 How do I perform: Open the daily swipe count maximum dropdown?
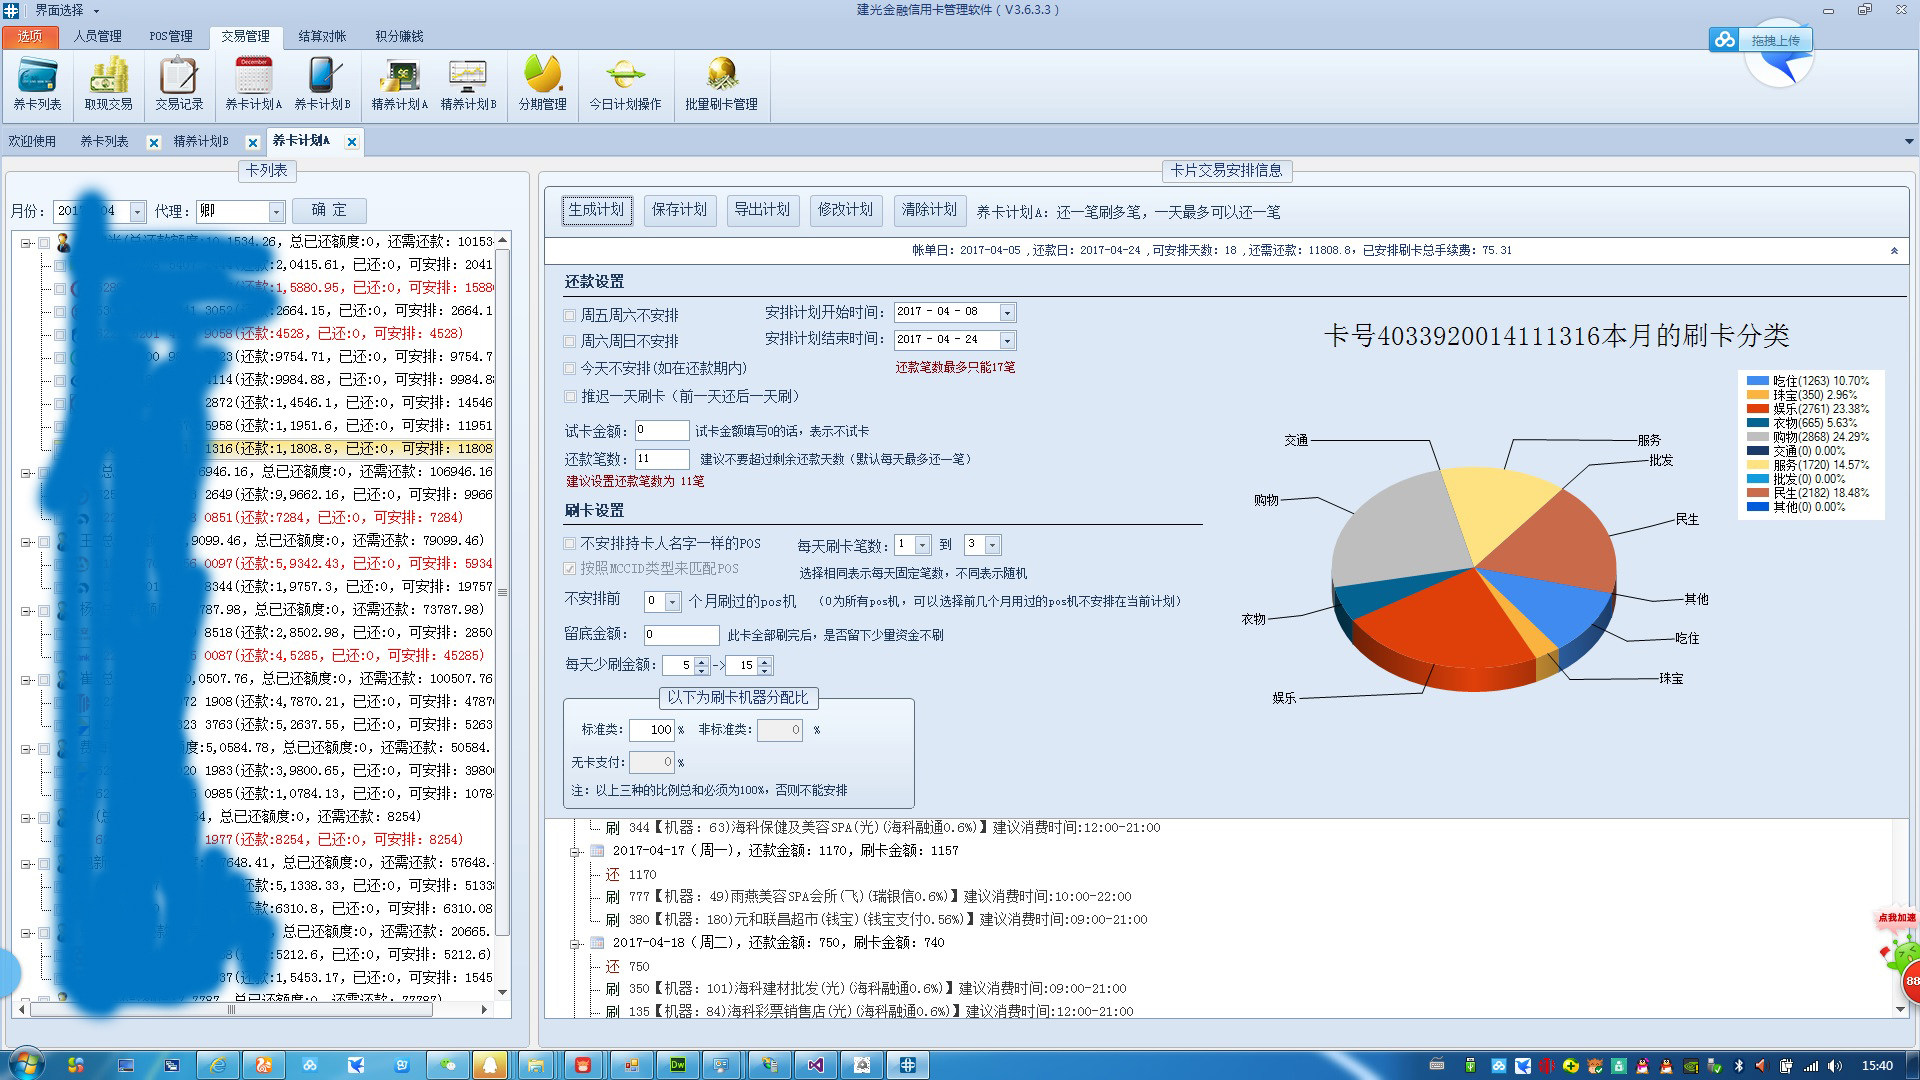pos(992,545)
